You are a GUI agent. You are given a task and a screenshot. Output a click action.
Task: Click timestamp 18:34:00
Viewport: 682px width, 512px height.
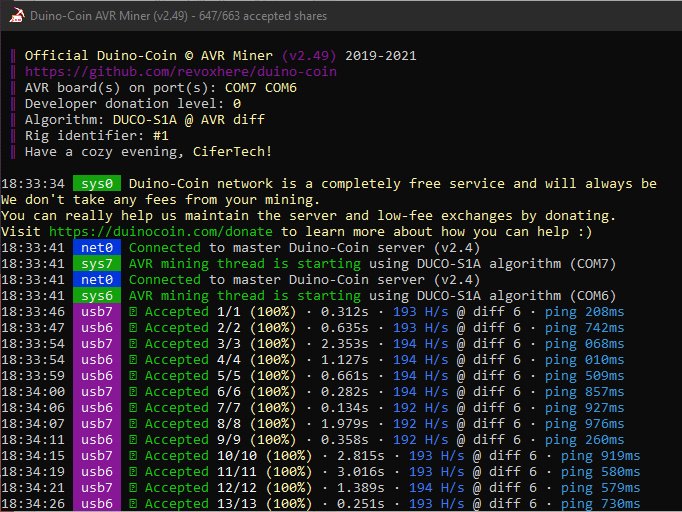tap(33, 392)
